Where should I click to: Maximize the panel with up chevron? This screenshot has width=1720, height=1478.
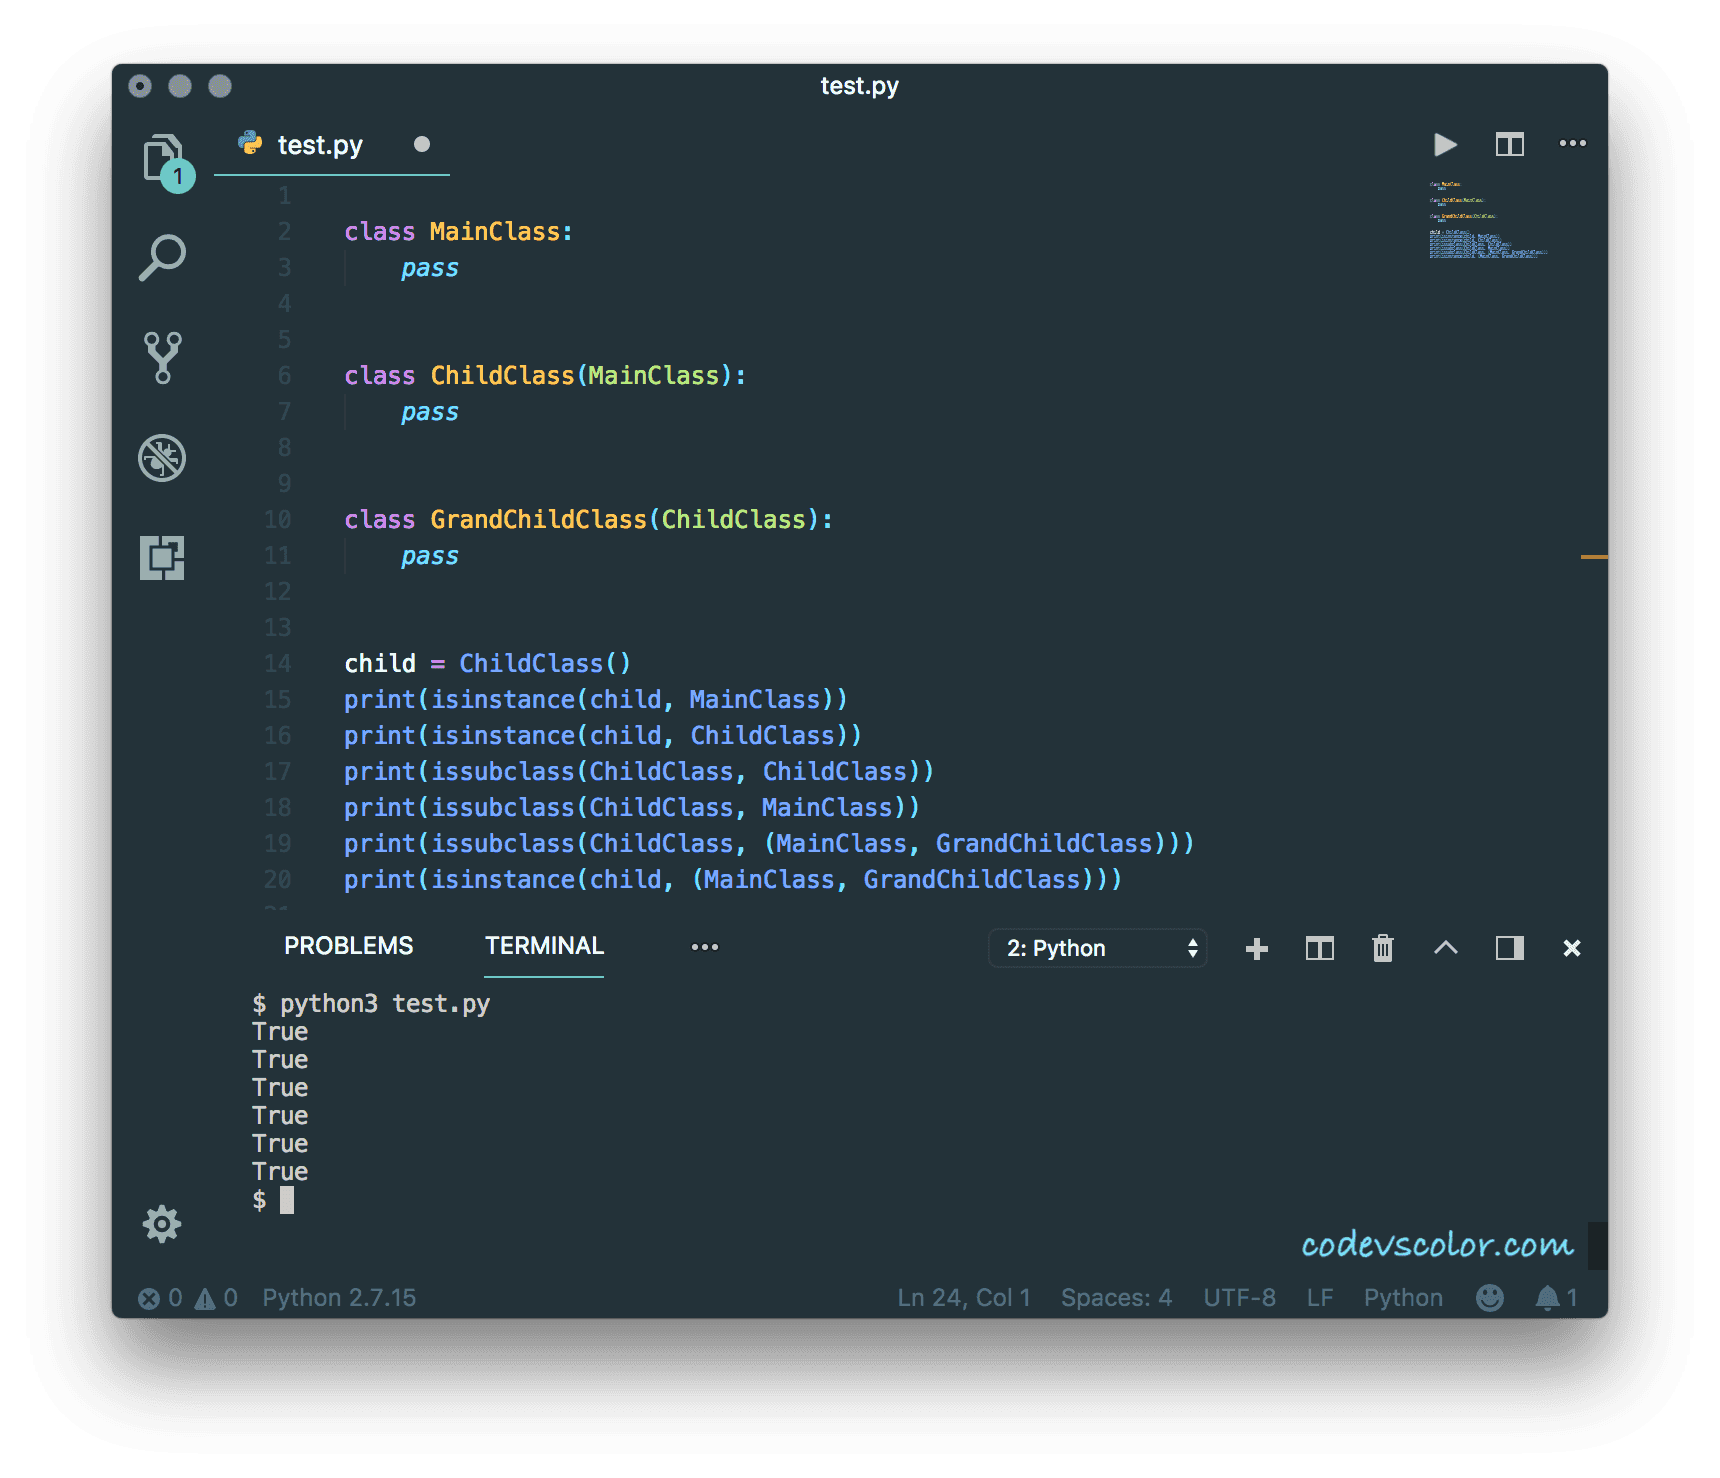point(1445,948)
